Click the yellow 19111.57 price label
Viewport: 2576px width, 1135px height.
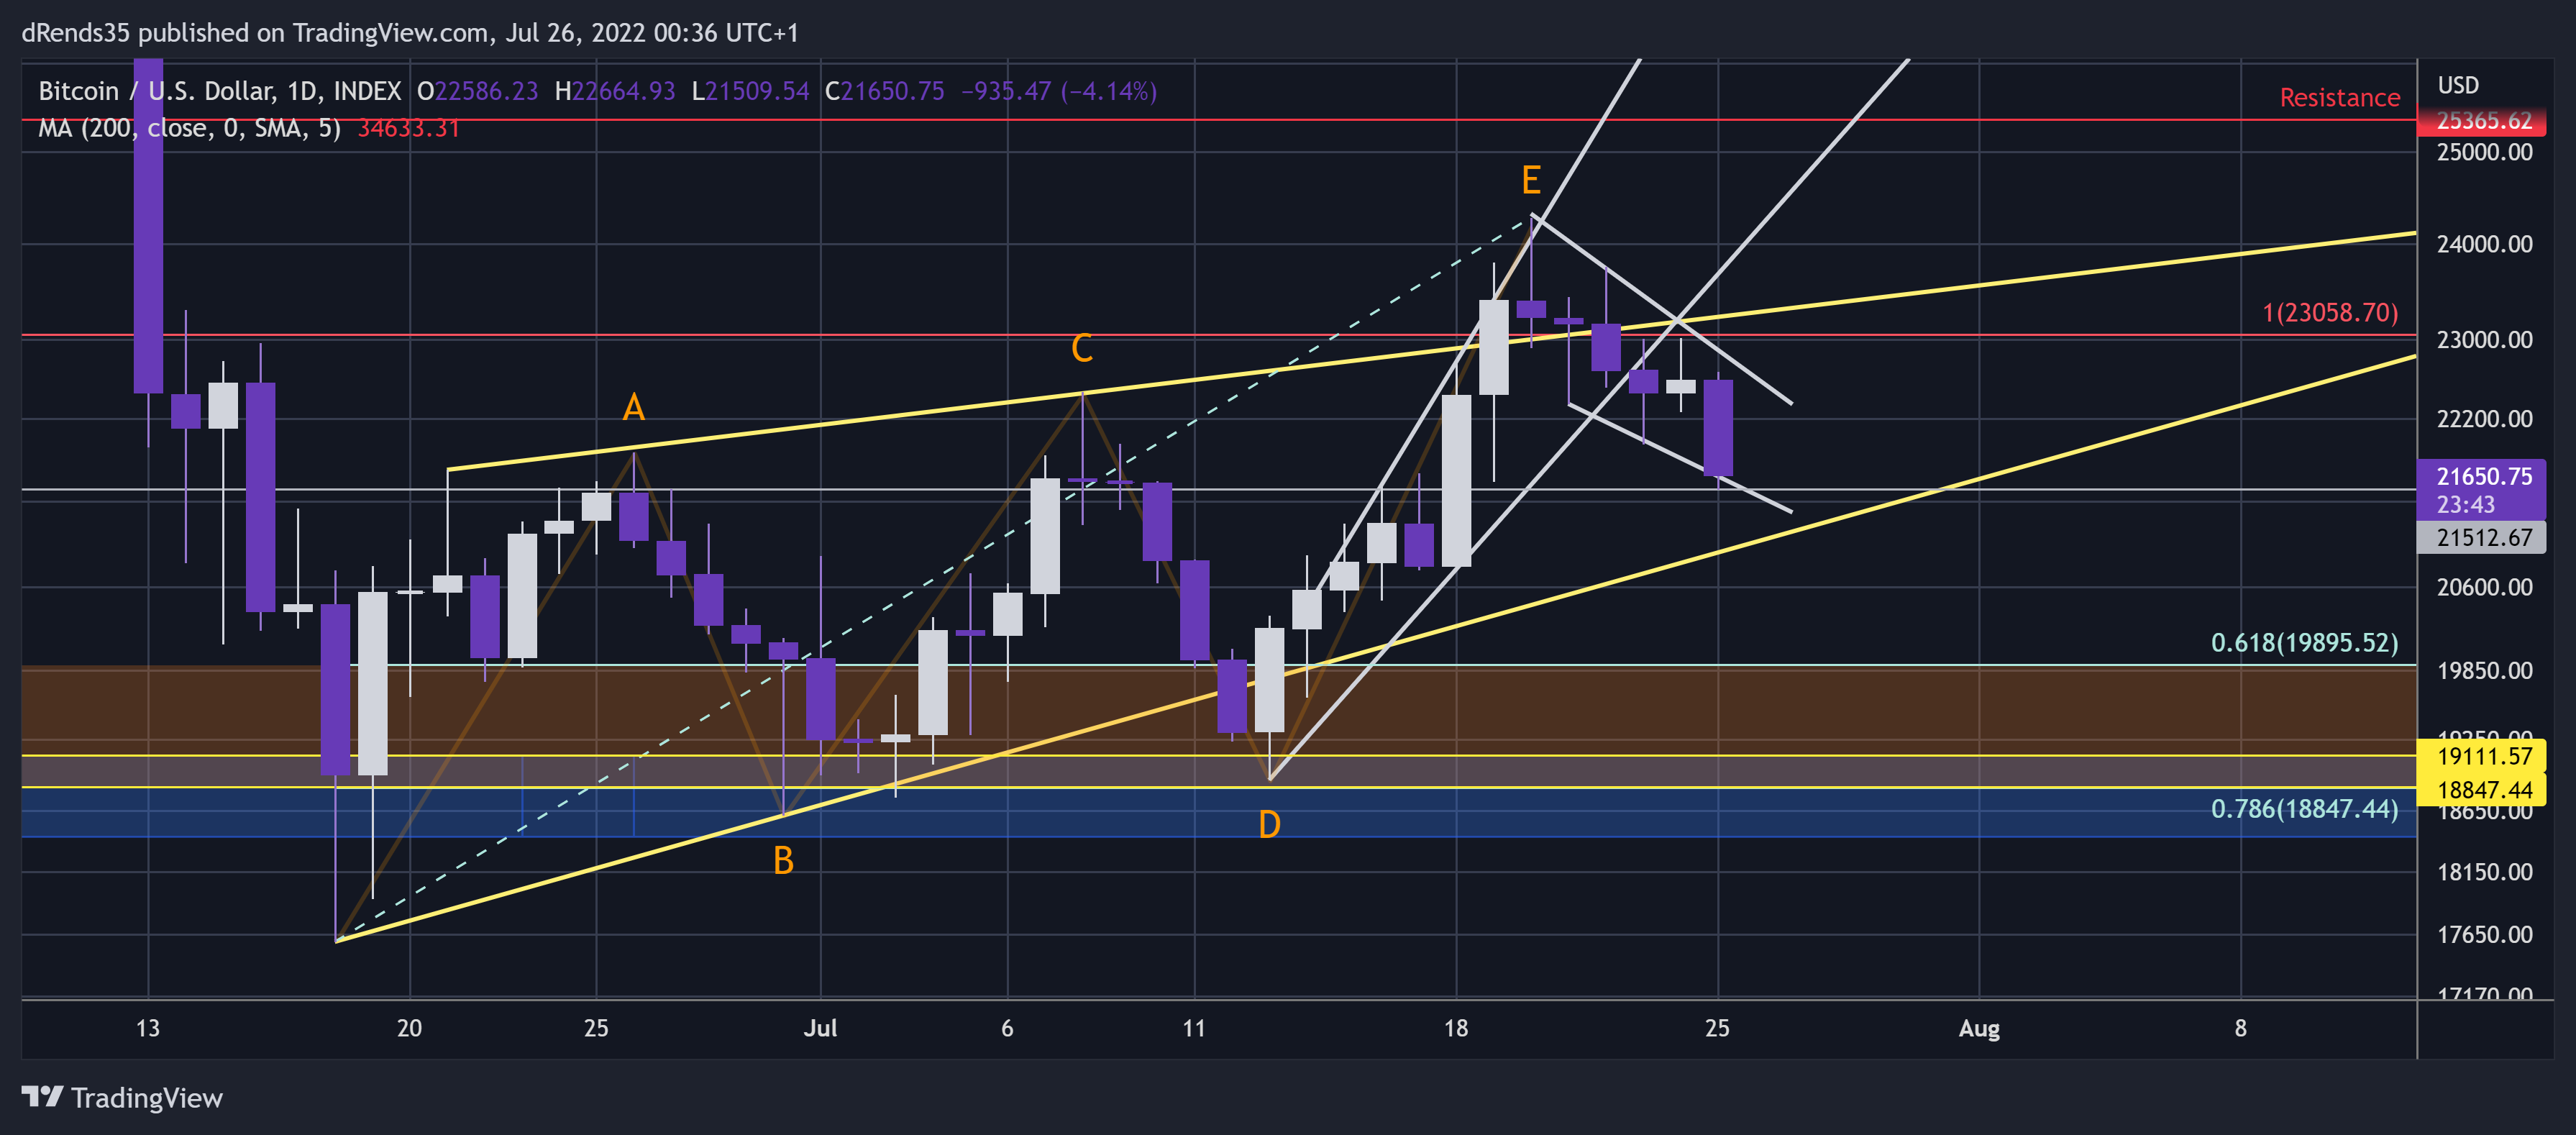pyautogui.click(x=2482, y=756)
